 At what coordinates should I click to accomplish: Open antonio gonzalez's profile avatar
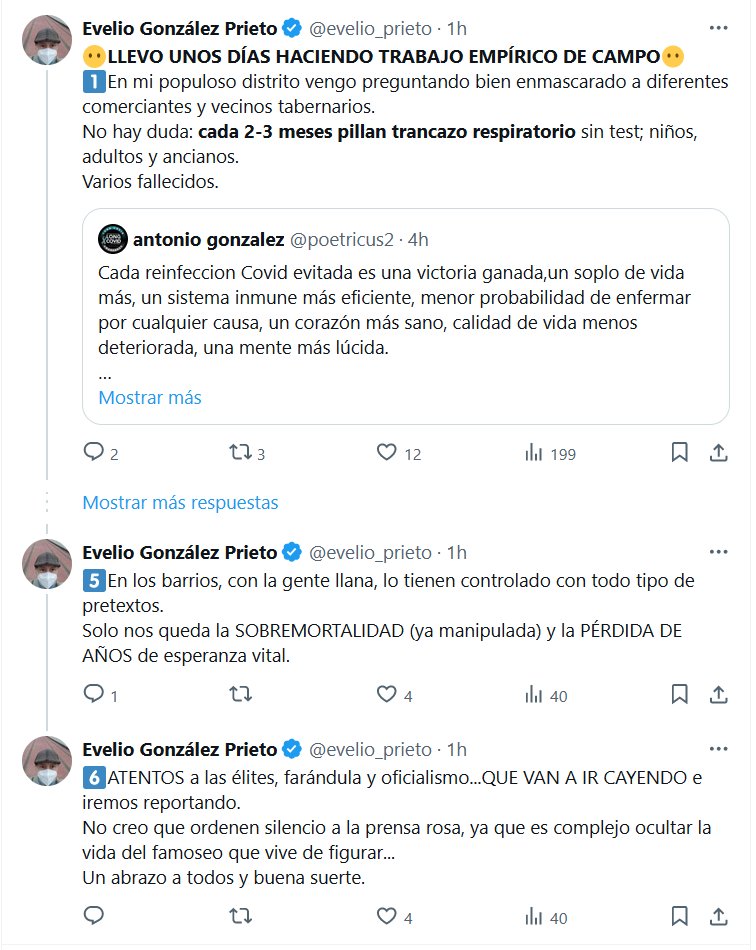coord(112,240)
